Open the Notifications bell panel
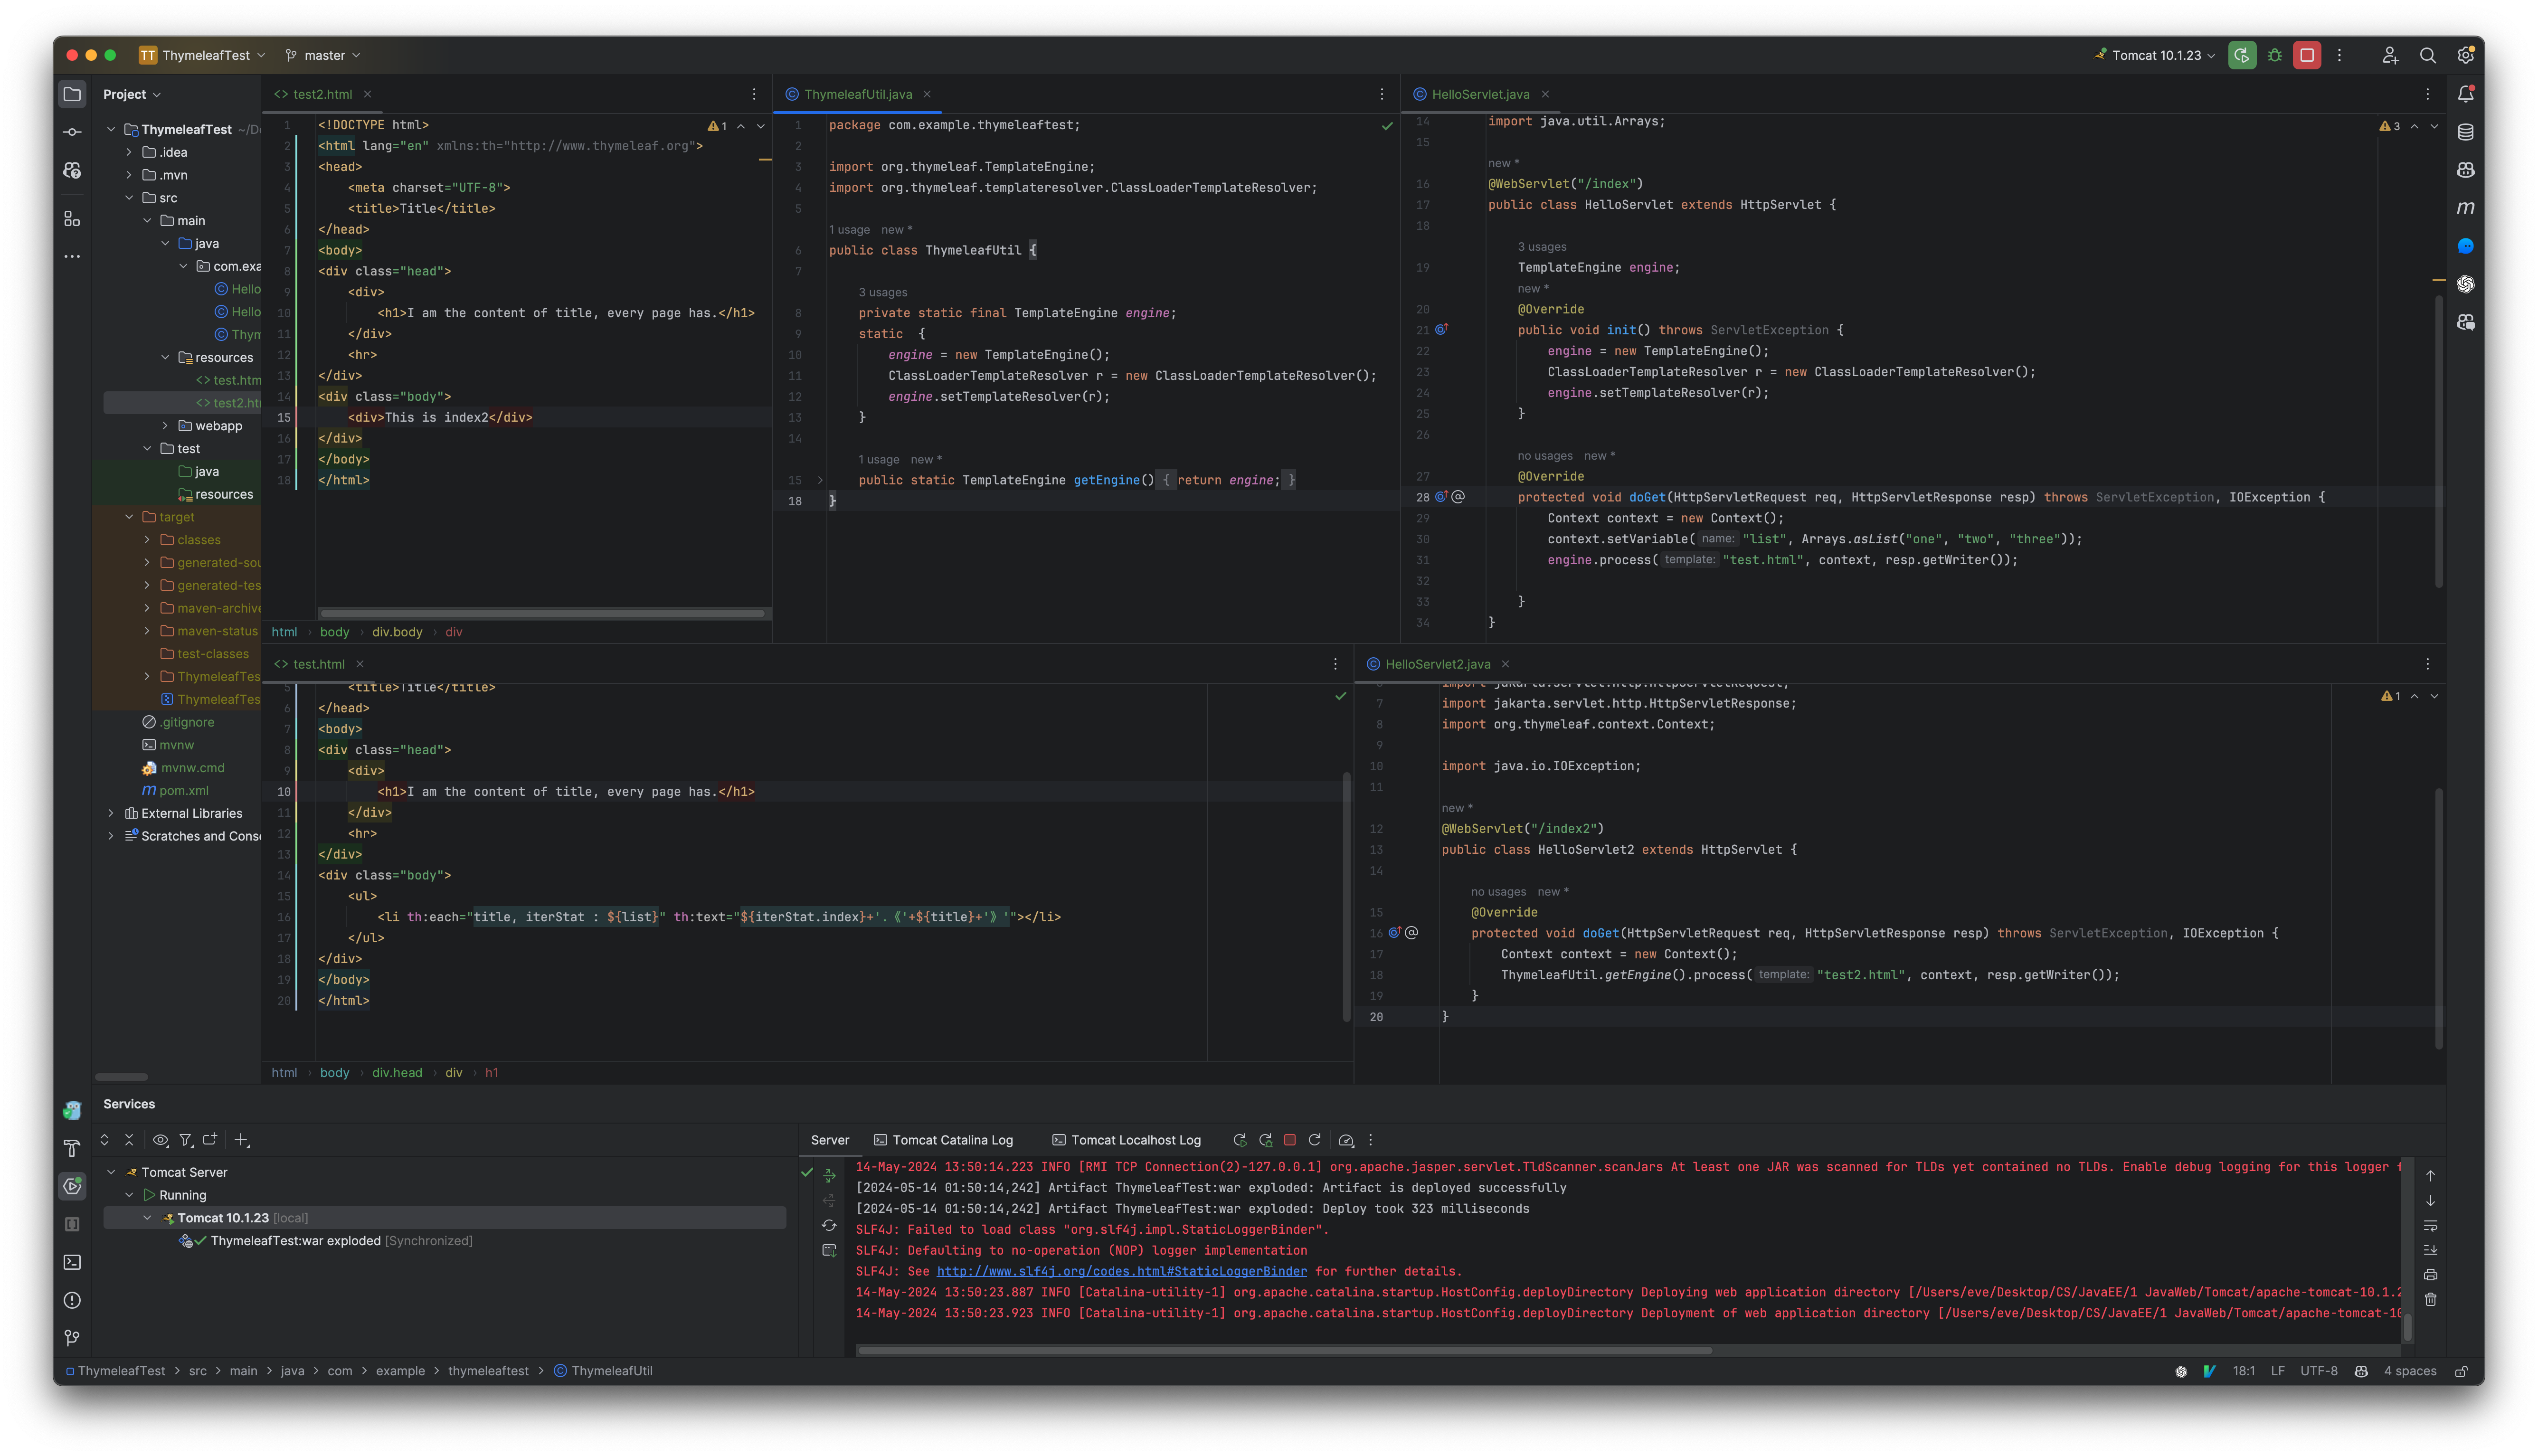The image size is (2538, 1456). point(2465,92)
